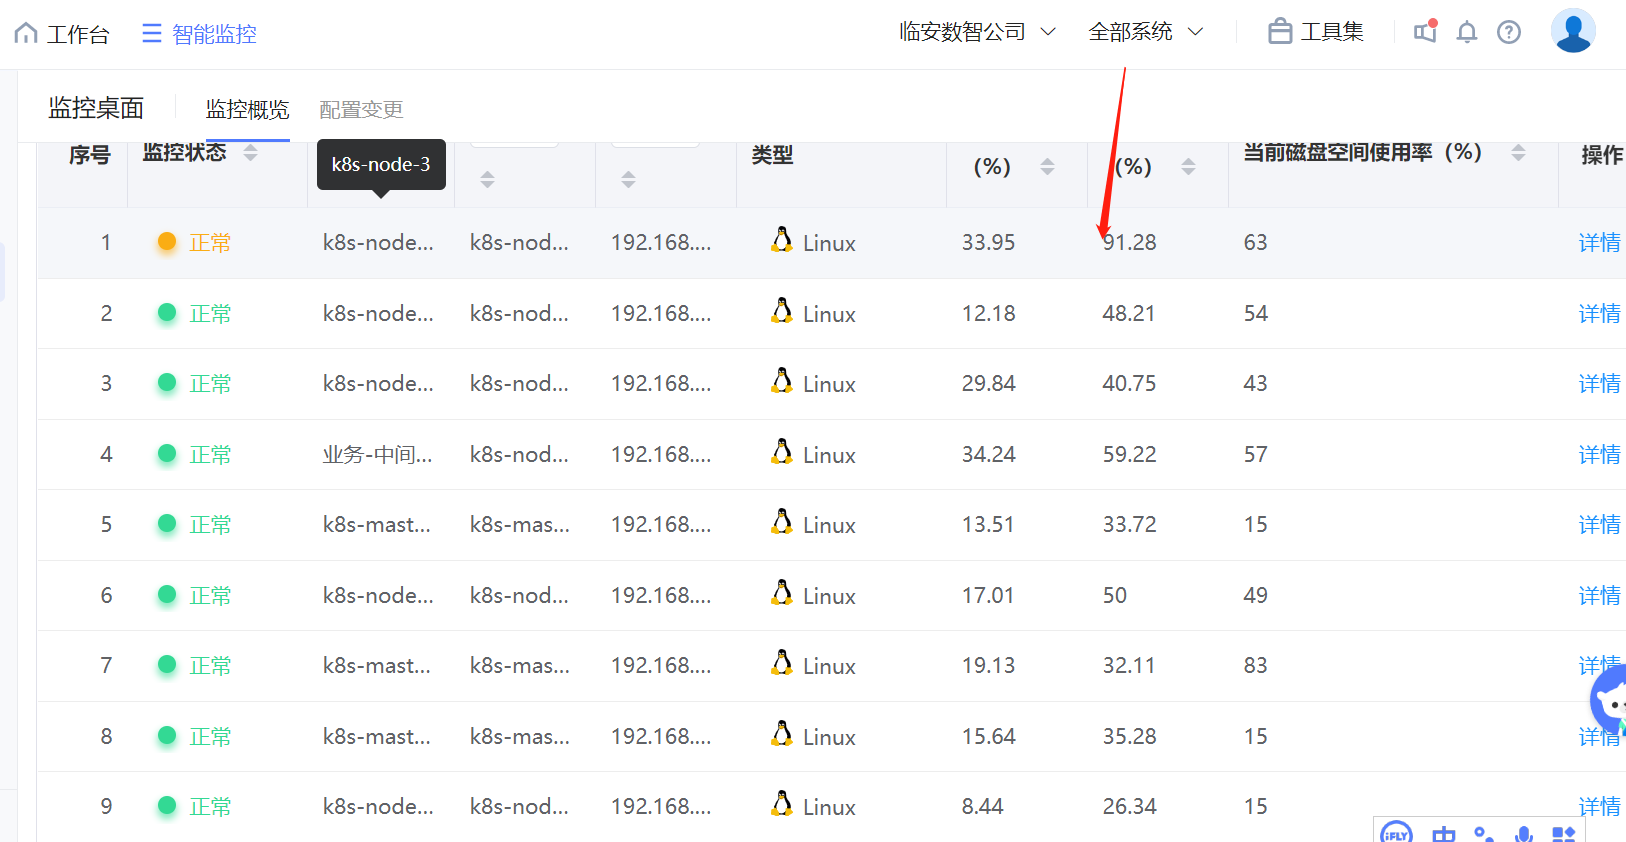Click the 正常 status text in row 8

[210, 737]
